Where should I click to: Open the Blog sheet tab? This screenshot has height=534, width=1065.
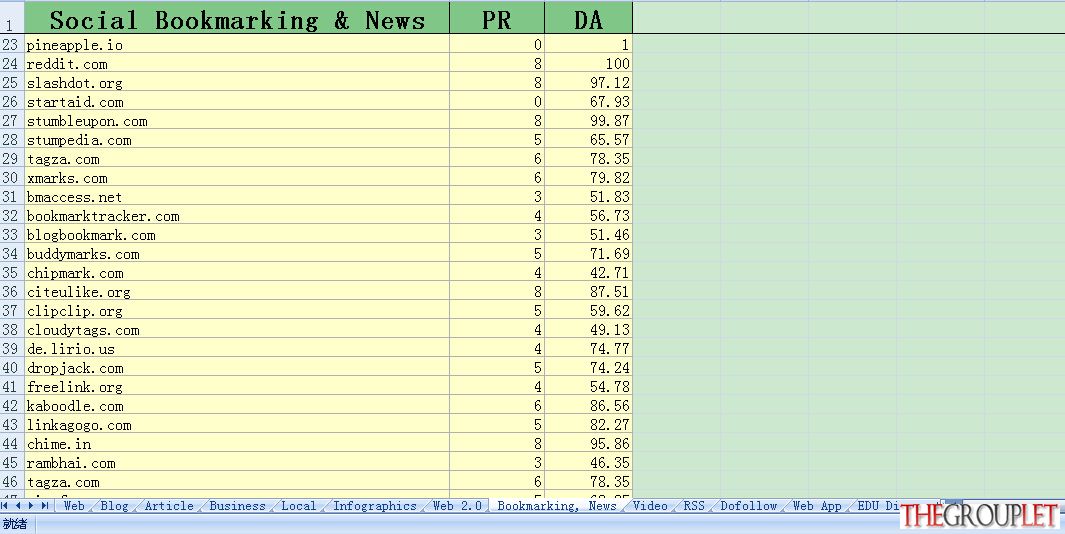(x=114, y=505)
